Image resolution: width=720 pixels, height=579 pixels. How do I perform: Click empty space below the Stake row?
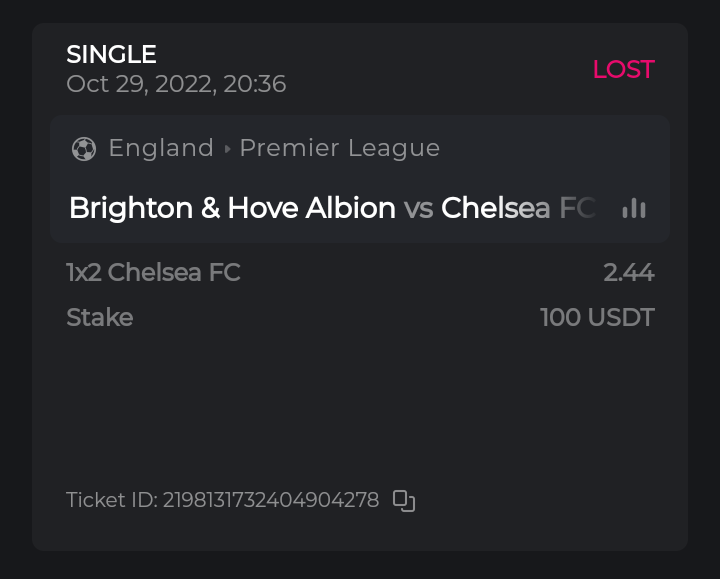tap(360, 400)
